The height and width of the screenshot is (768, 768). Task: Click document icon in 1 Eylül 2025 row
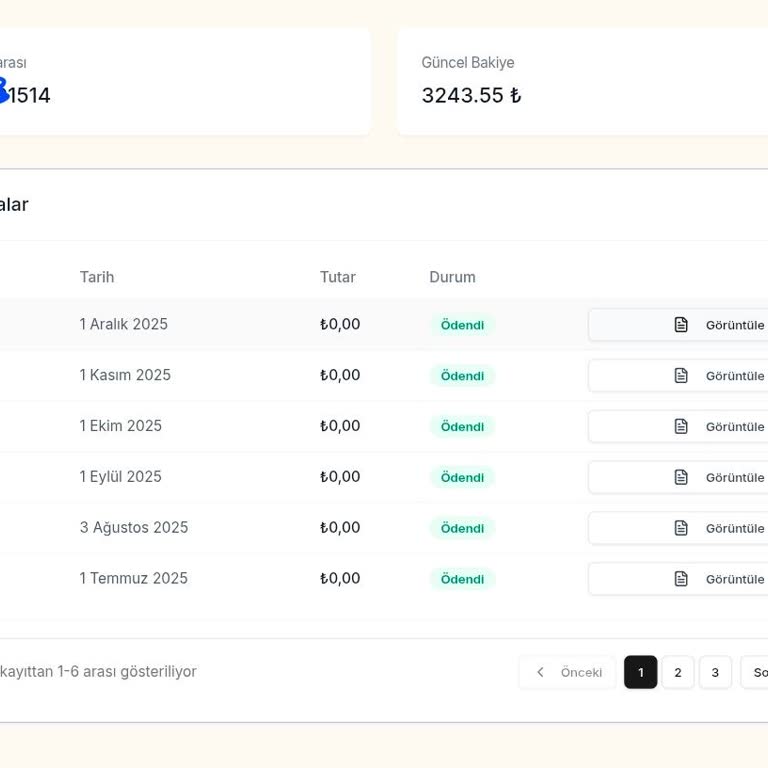681,477
